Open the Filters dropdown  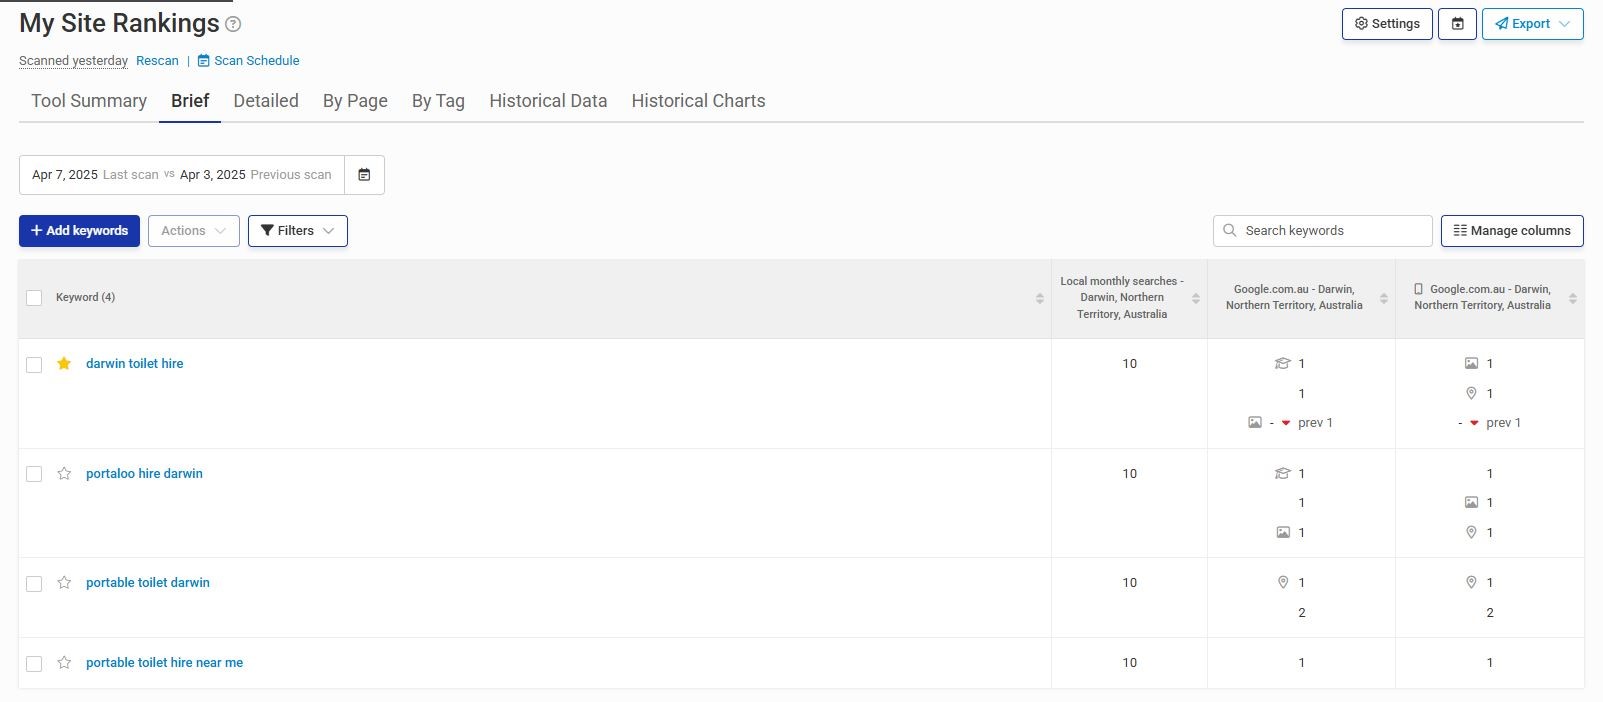click(x=297, y=231)
